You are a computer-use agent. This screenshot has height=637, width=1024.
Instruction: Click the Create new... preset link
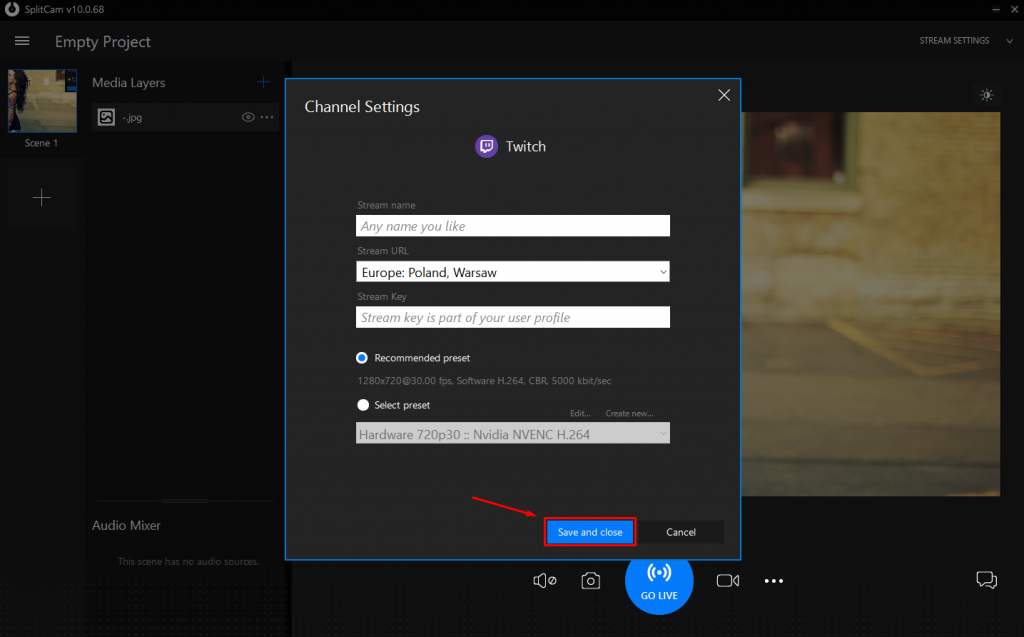click(x=629, y=414)
